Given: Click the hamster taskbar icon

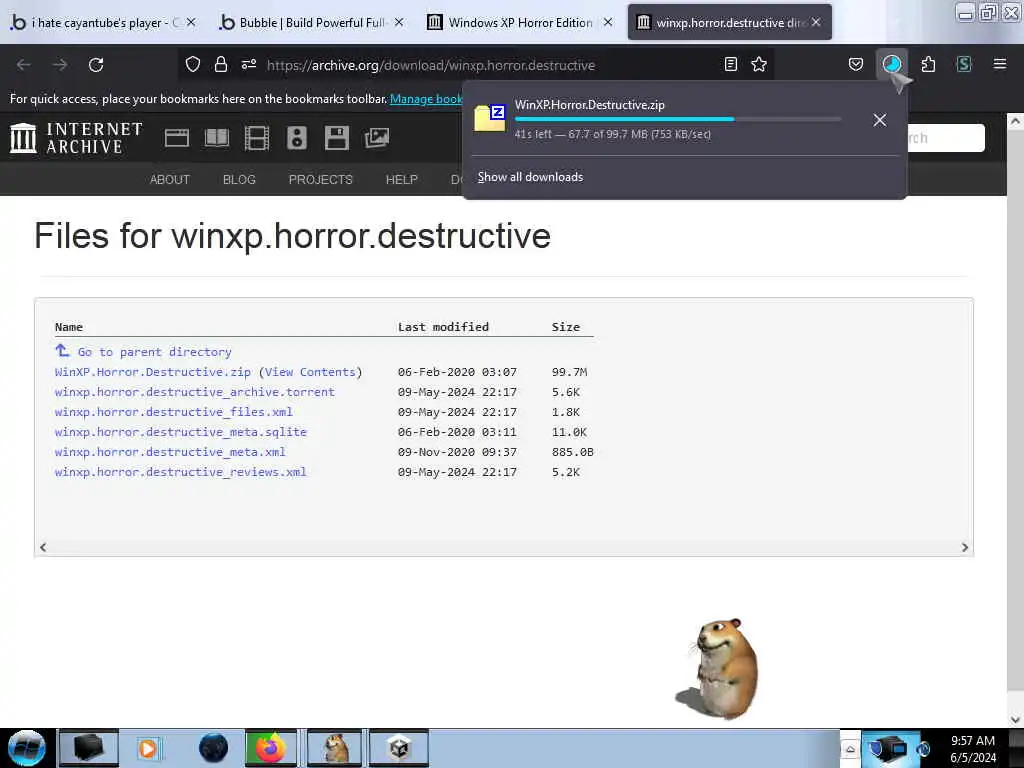Looking at the screenshot, I should point(335,748).
